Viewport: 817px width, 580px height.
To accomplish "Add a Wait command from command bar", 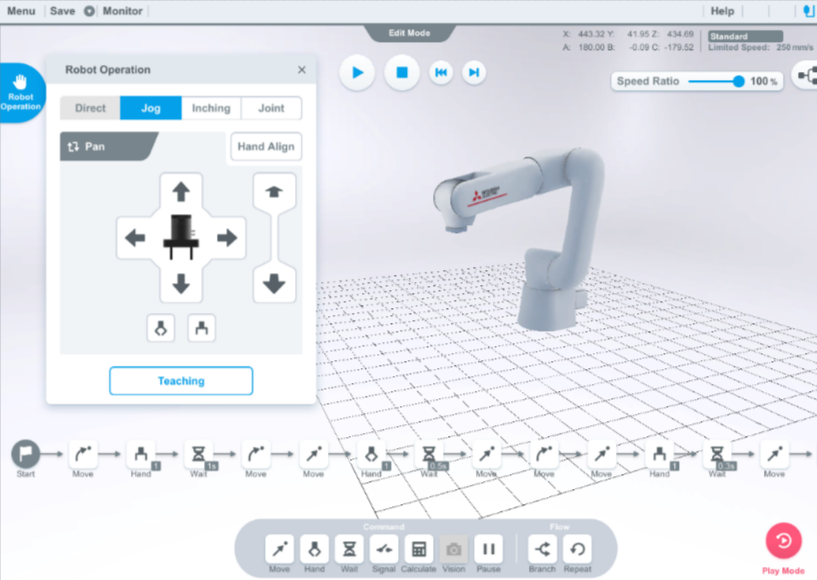I will point(349,549).
